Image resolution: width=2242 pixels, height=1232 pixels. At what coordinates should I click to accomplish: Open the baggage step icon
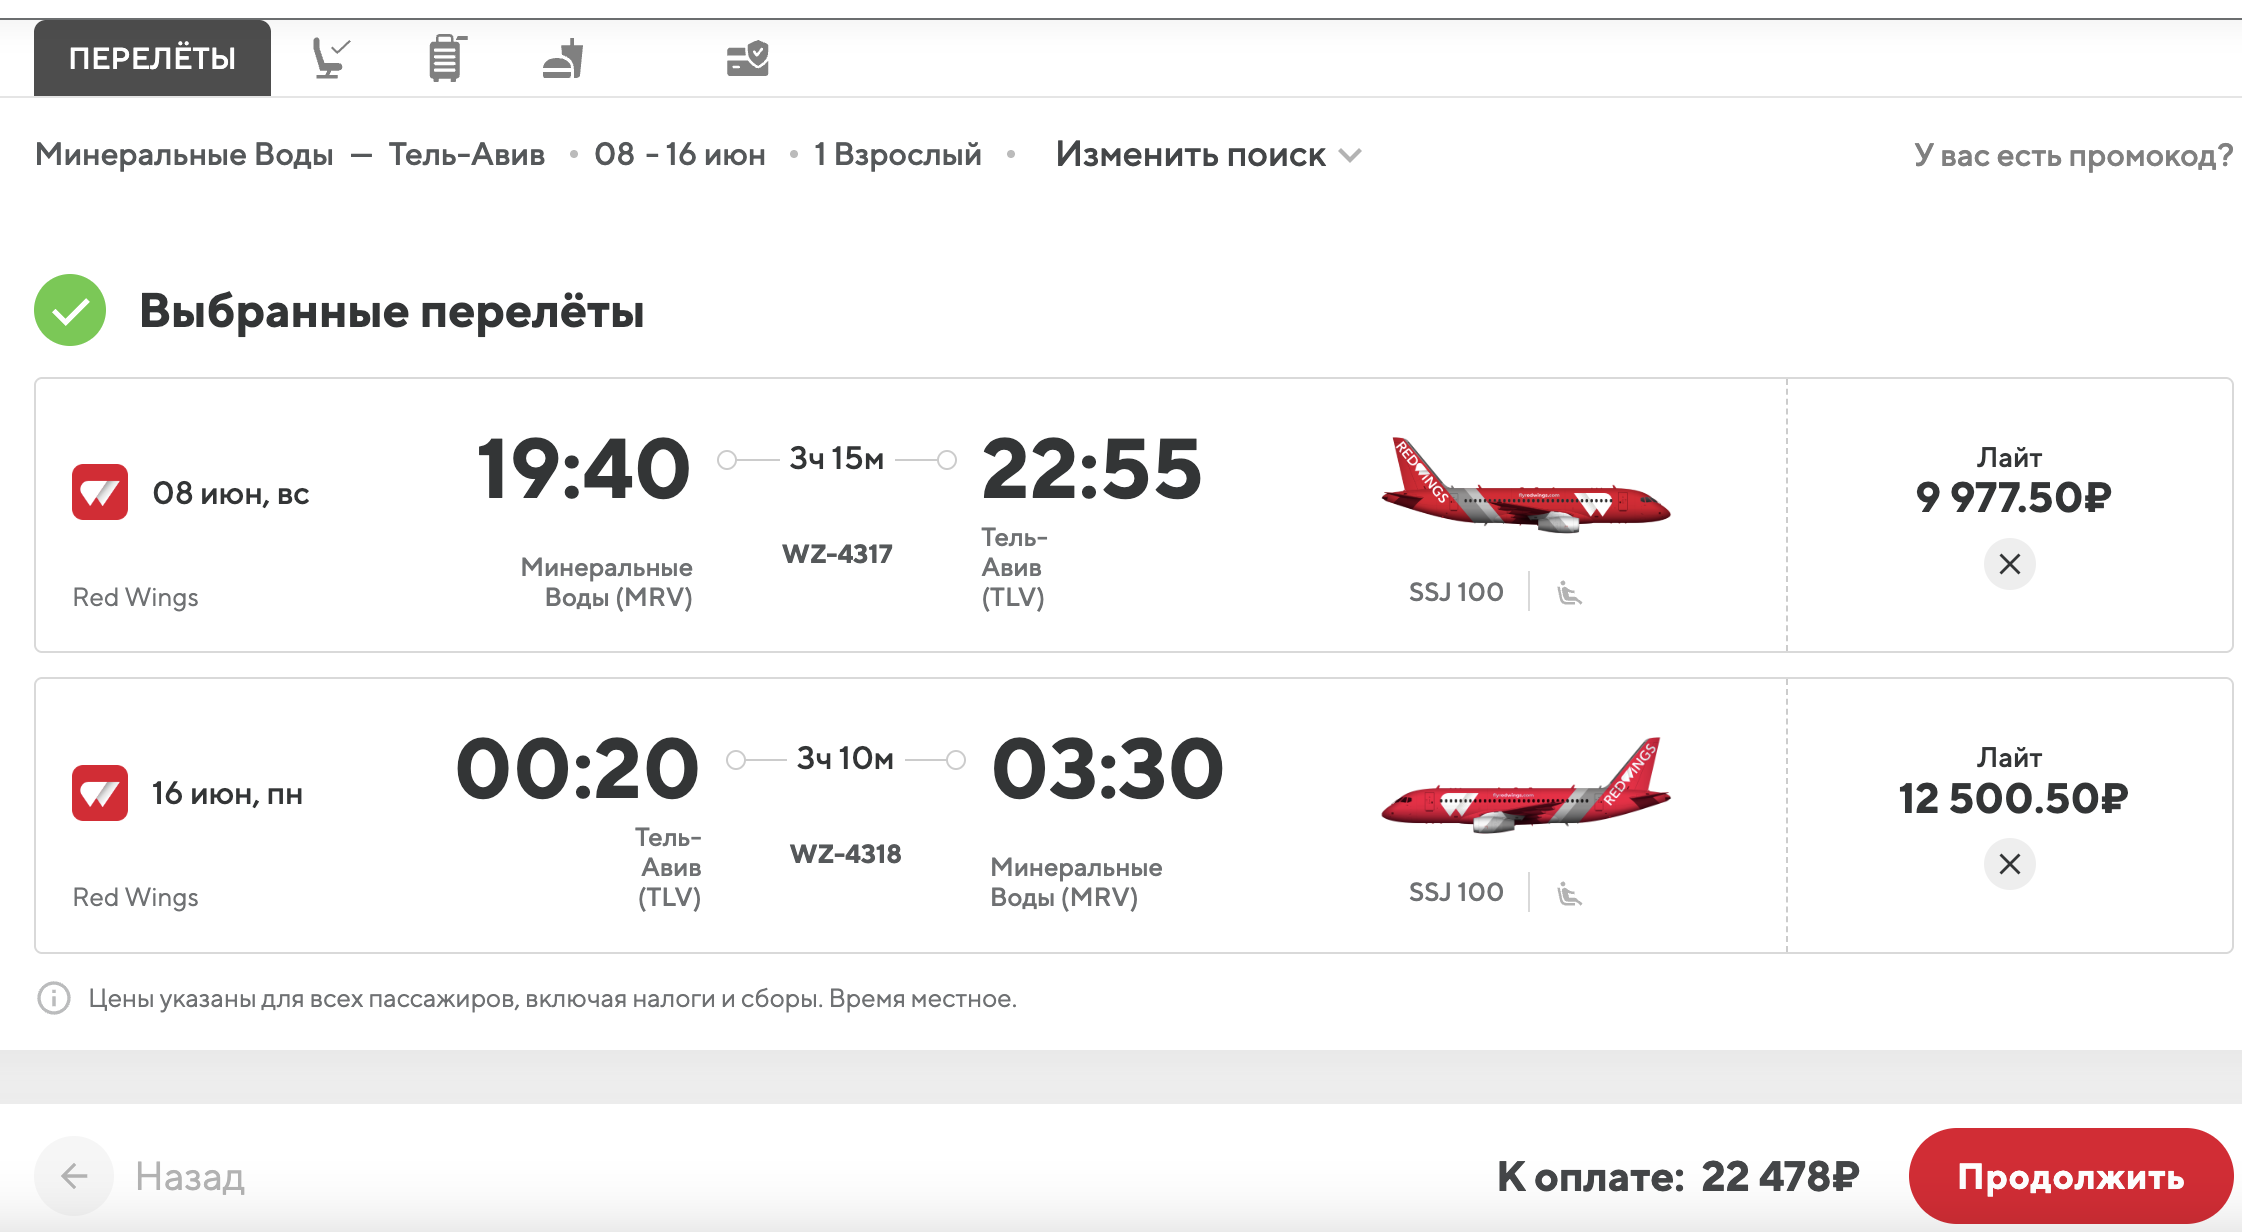point(446,58)
